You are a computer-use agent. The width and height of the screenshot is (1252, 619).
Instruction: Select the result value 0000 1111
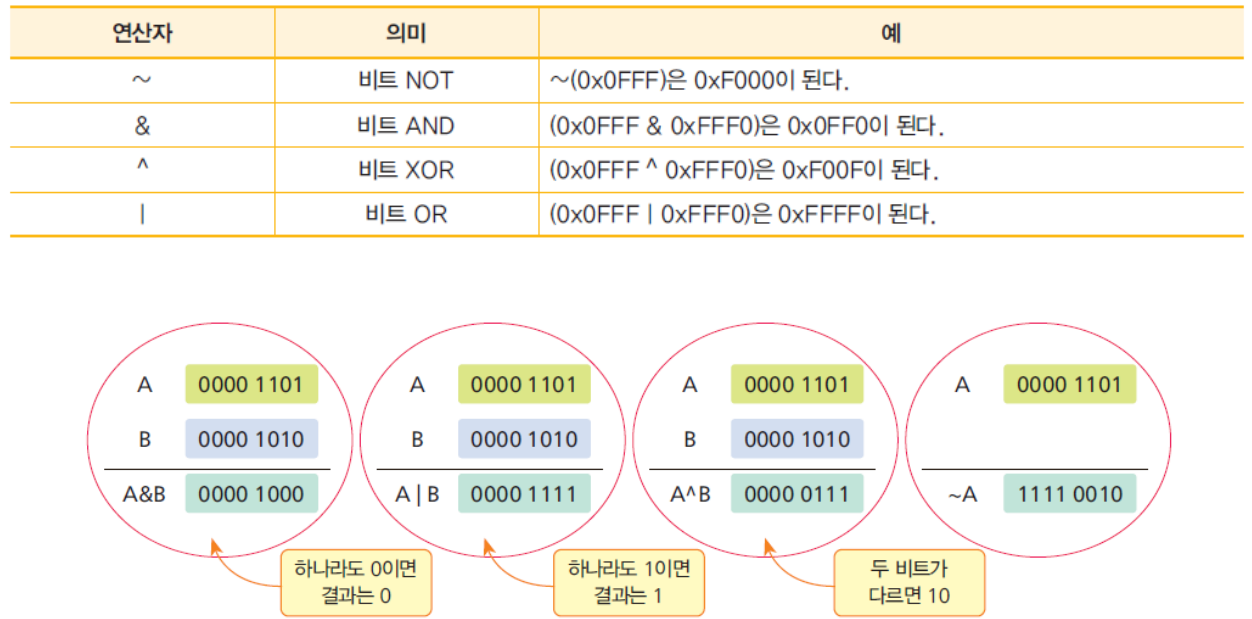tap(524, 493)
